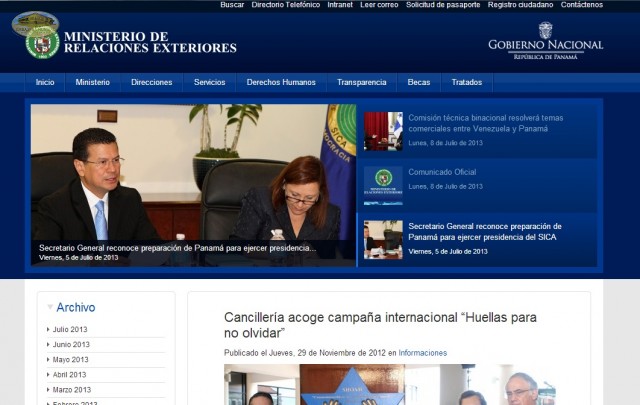Expand the Julio 2013 archive arrow
This screenshot has height=405, width=640.
(x=48, y=329)
